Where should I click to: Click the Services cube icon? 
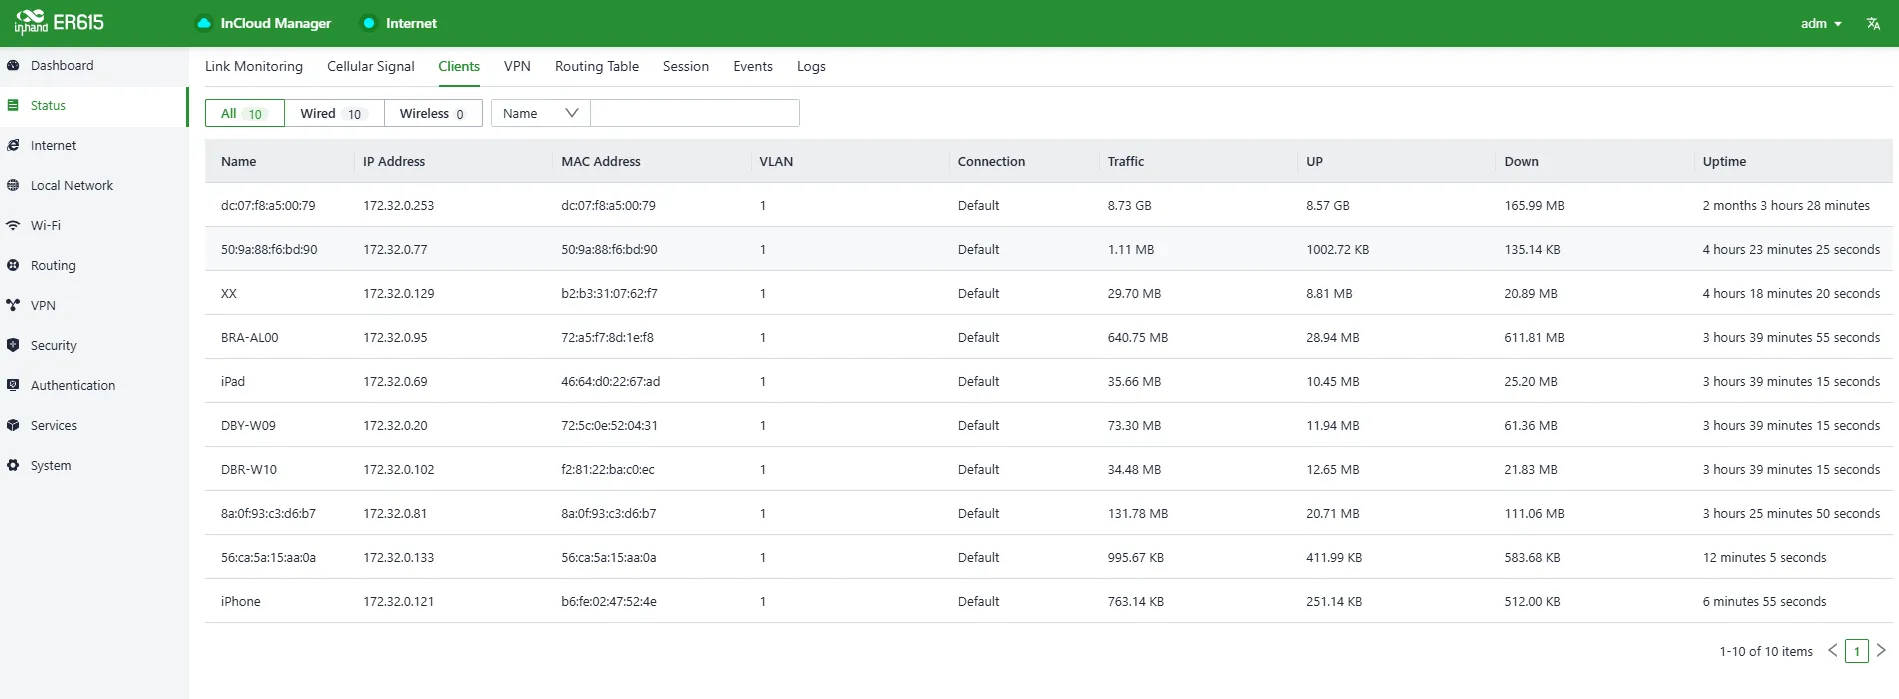13,425
